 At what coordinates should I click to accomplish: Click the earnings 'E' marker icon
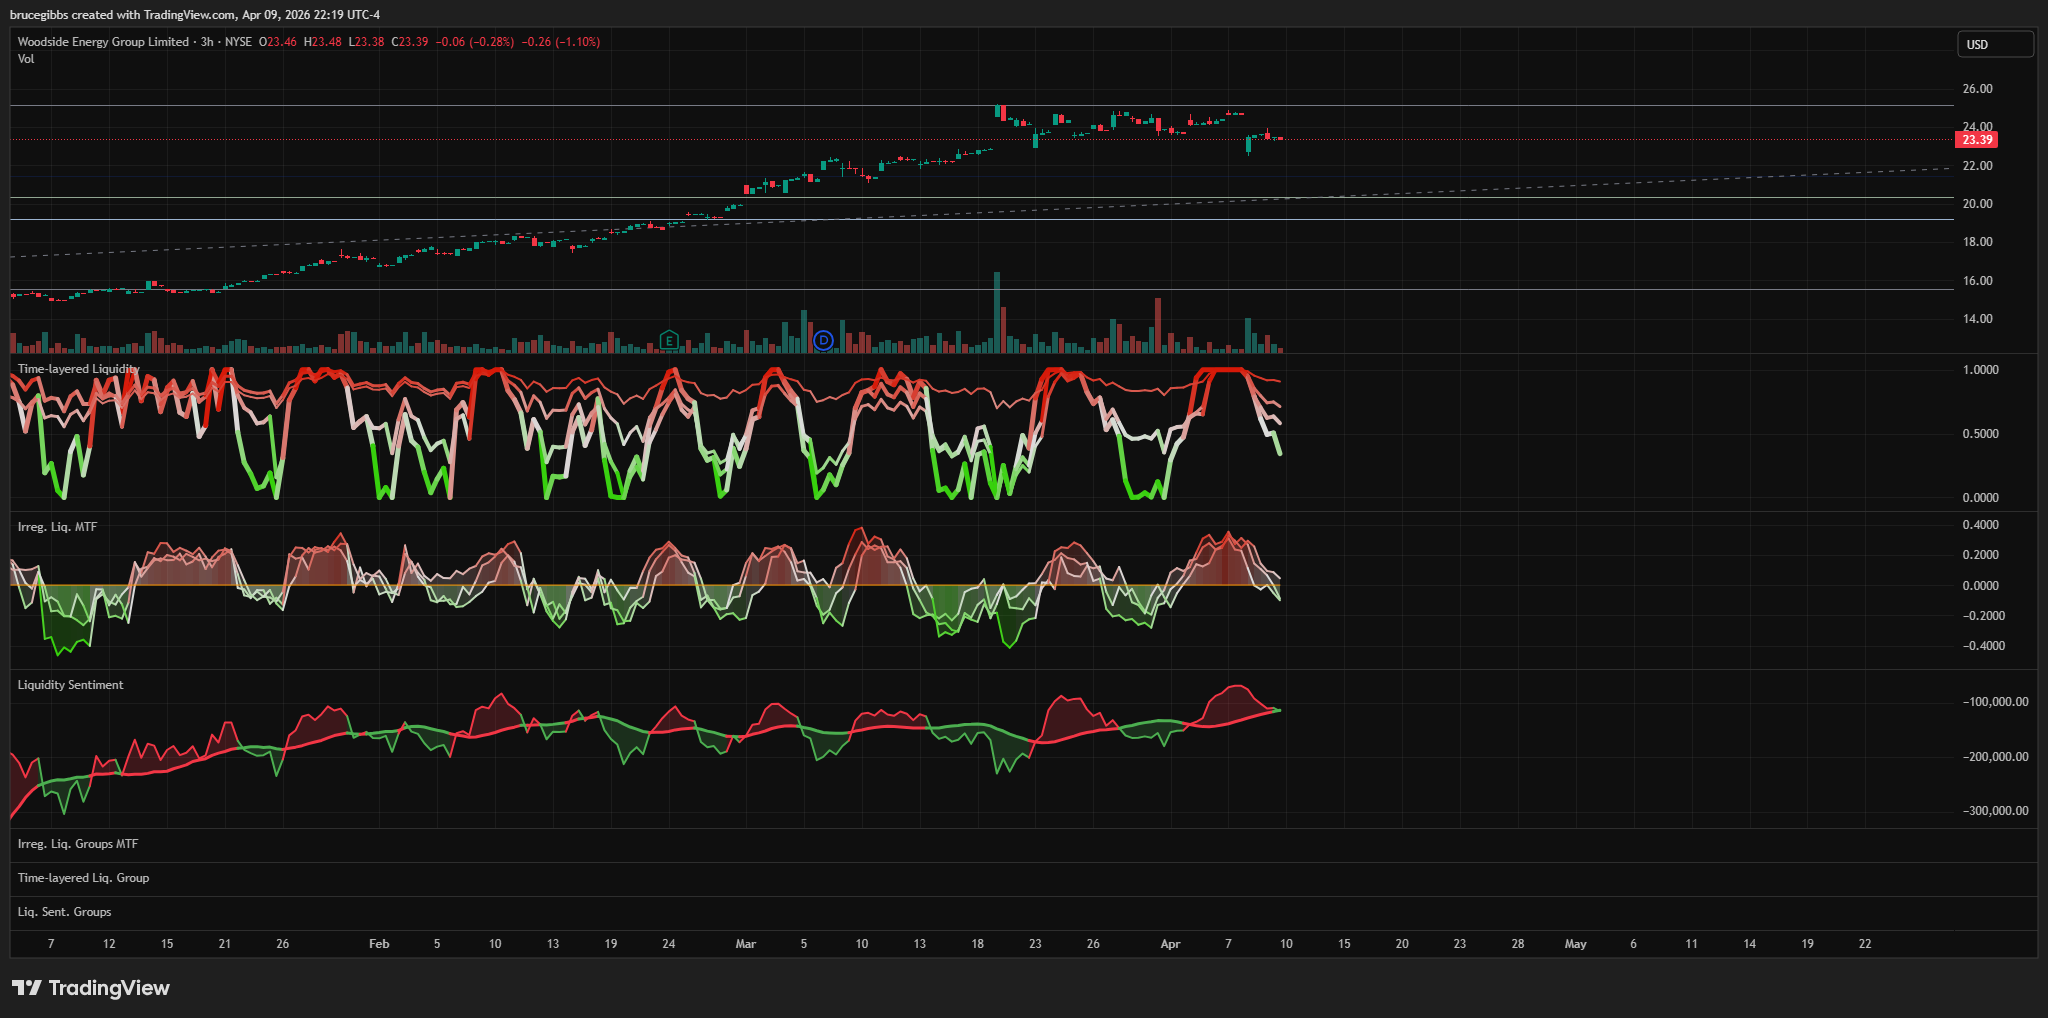coord(669,341)
